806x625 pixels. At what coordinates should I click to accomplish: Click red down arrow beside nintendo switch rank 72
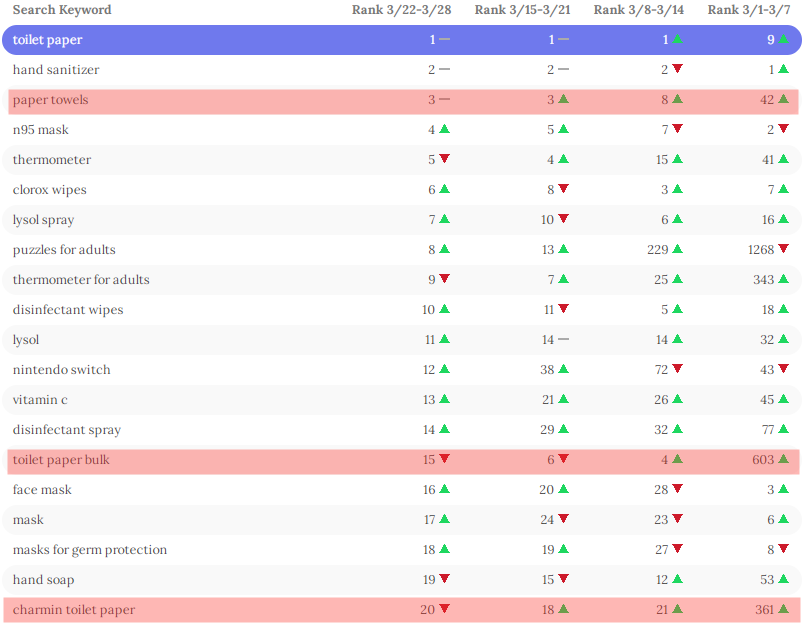tap(677, 369)
